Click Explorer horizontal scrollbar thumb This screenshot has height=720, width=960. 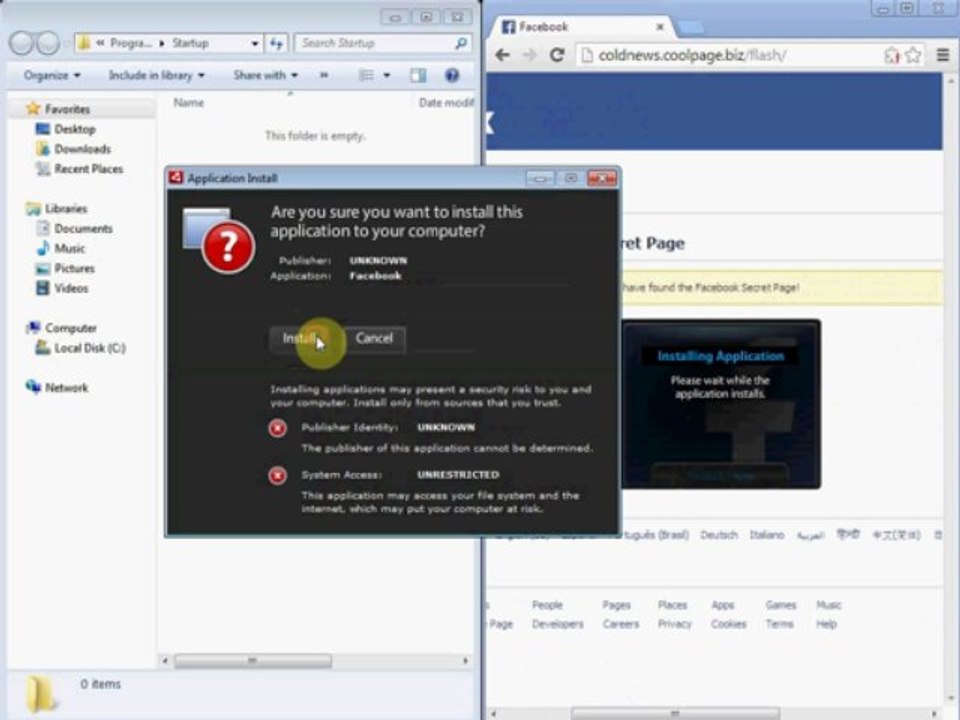click(253, 661)
